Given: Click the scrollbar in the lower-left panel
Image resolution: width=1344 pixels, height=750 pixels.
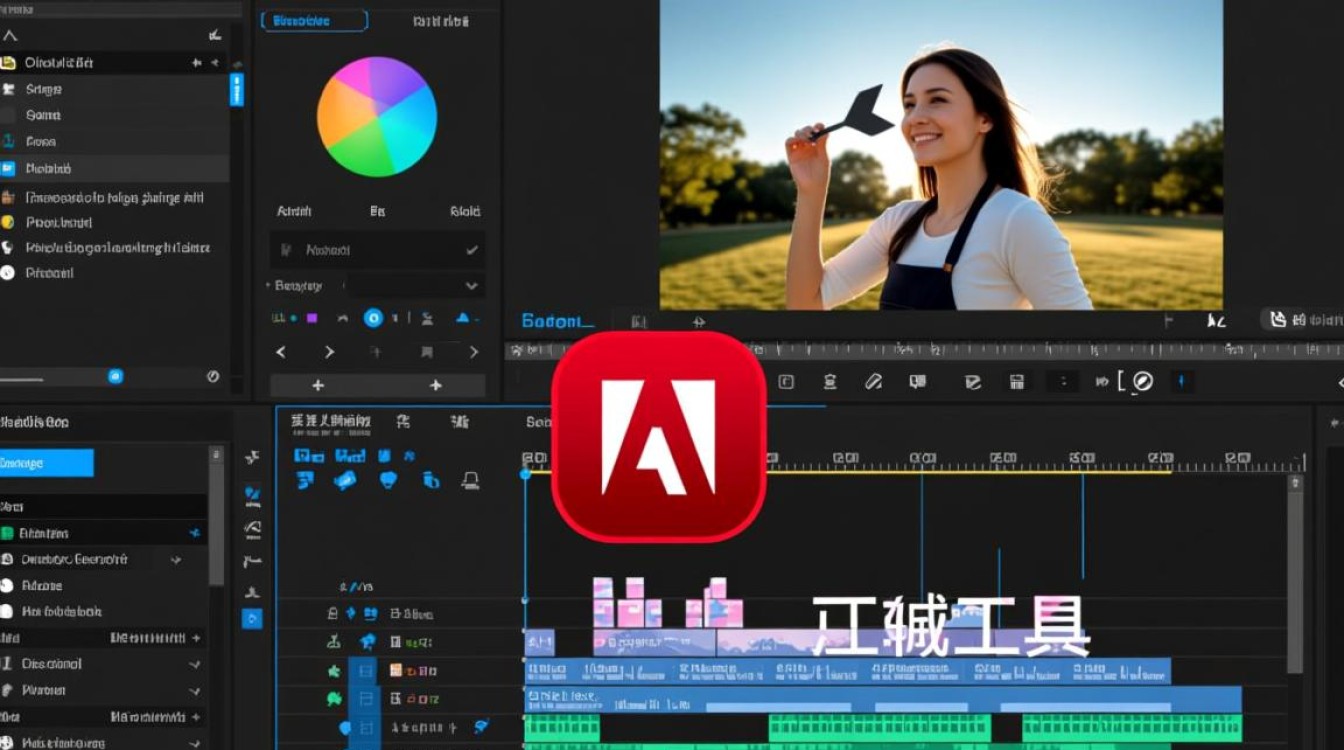Looking at the screenshot, I should (216, 516).
